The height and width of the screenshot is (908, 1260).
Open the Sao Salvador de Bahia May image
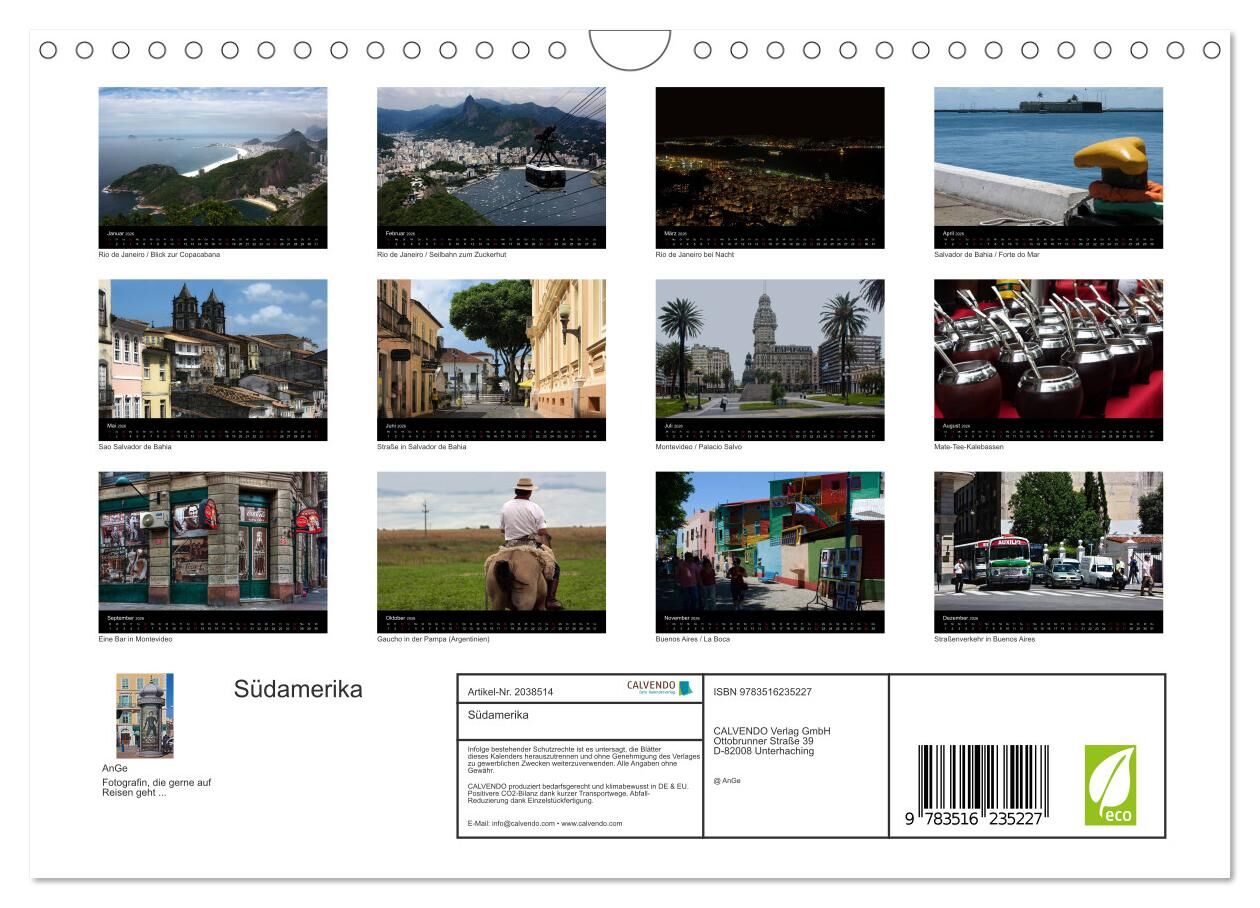(212, 350)
